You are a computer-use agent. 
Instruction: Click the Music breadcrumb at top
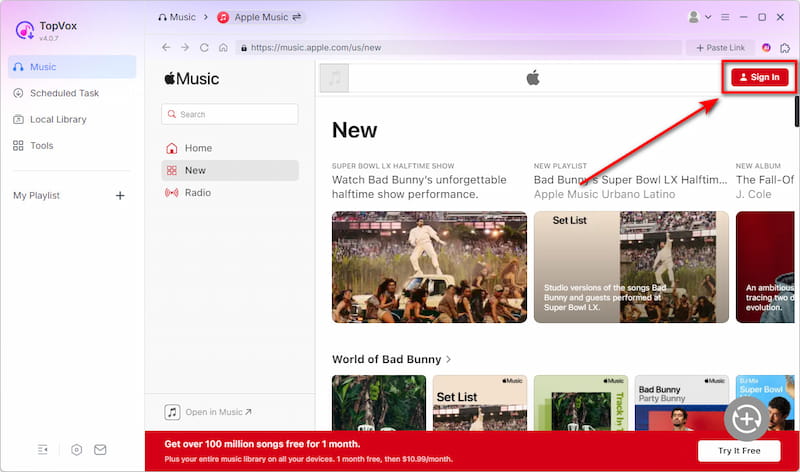pyautogui.click(x=177, y=17)
